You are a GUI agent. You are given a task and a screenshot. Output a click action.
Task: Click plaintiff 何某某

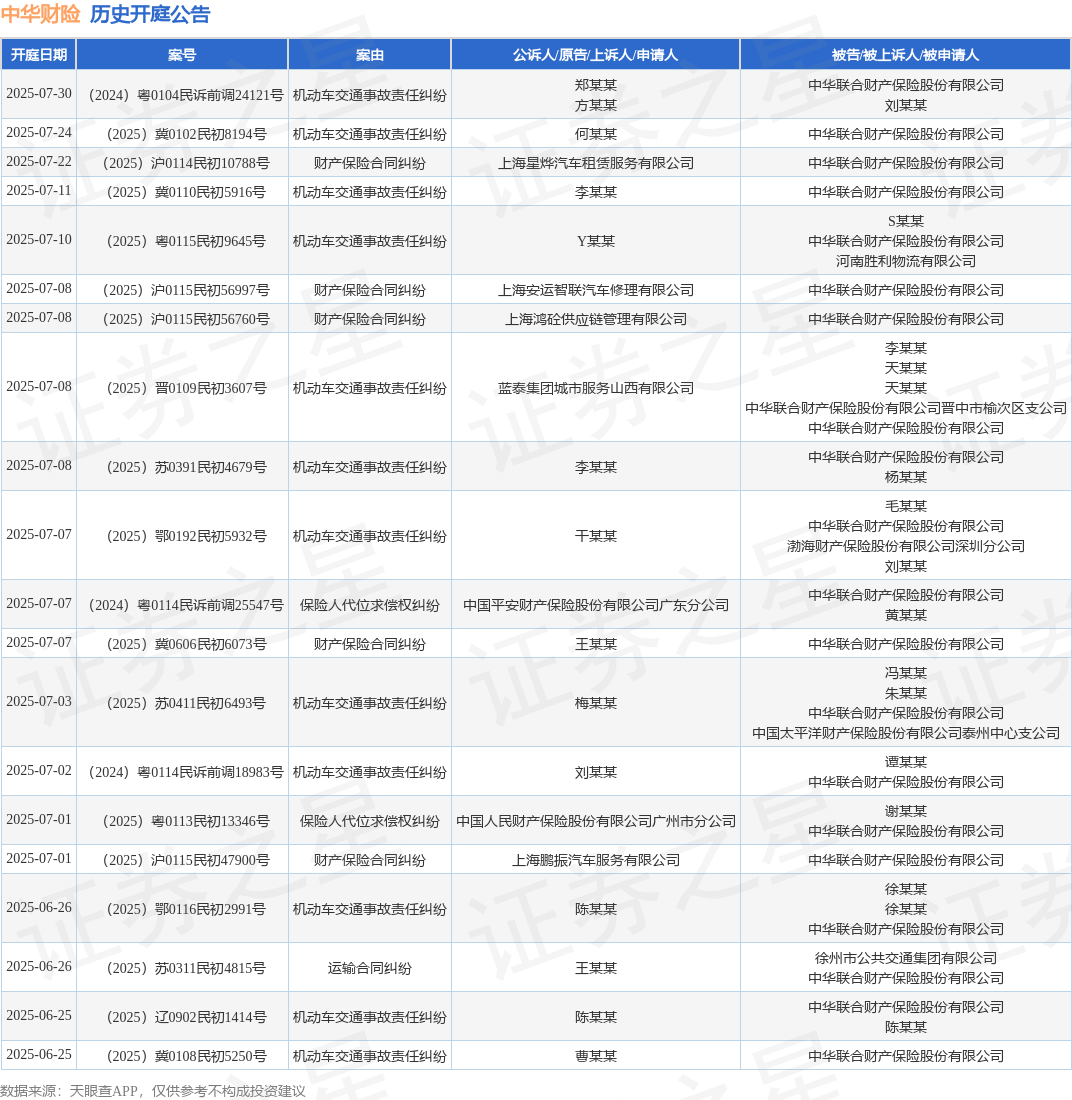pos(596,134)
